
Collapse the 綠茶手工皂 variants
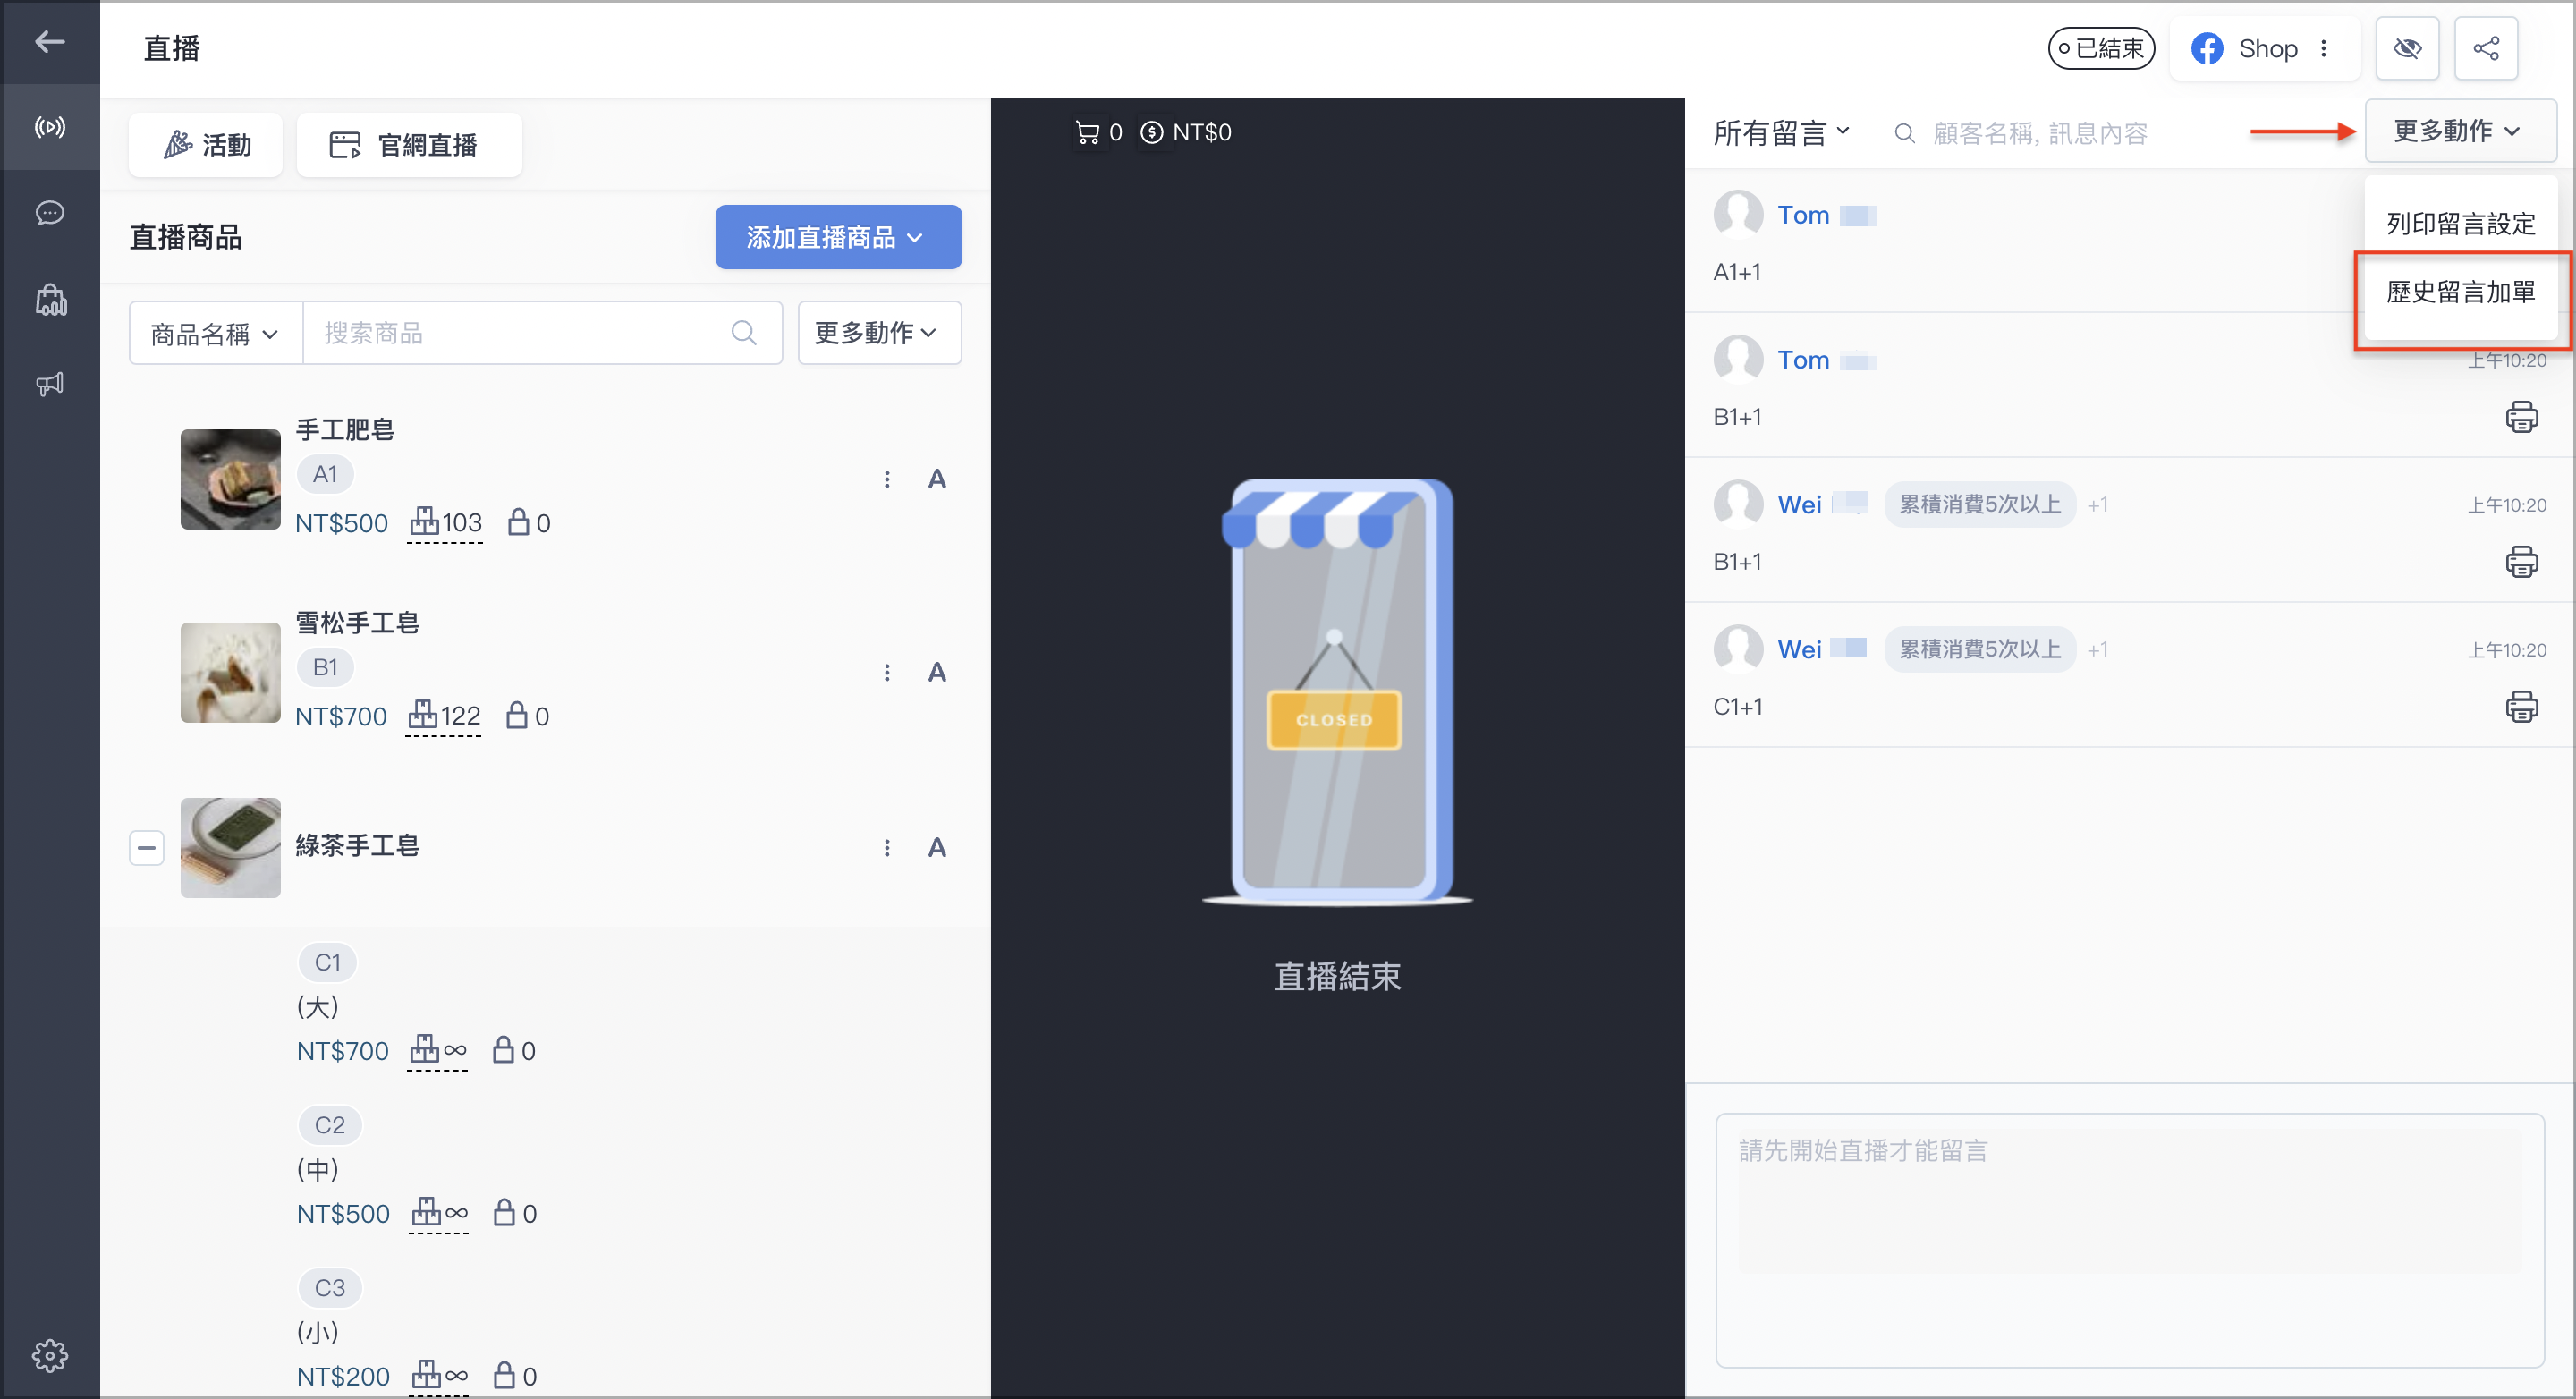click(x=146, y=848)
